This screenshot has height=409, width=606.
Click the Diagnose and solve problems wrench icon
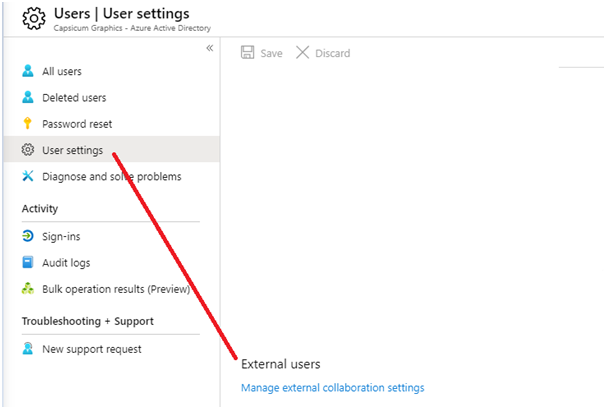pos(28,176)
